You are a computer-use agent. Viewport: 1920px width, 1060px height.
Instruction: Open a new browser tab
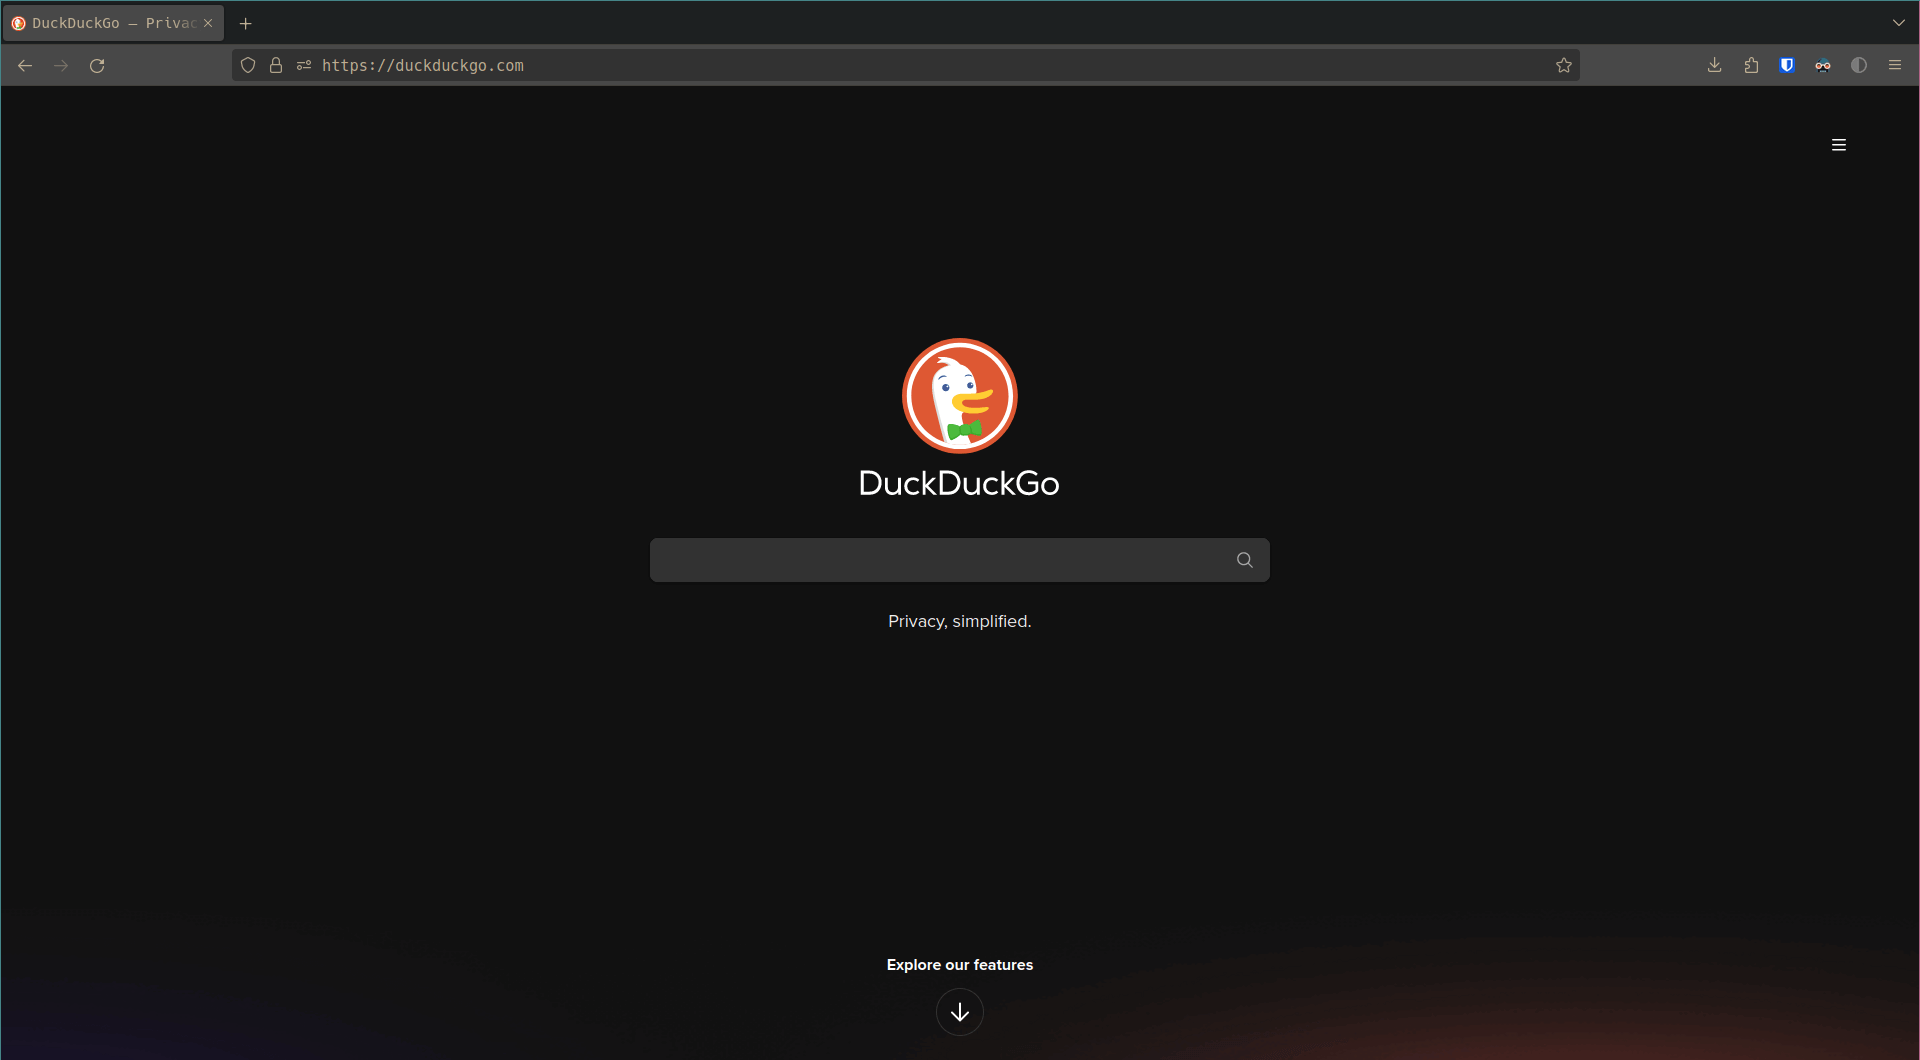pyautogui.click(x=246, y=23)
